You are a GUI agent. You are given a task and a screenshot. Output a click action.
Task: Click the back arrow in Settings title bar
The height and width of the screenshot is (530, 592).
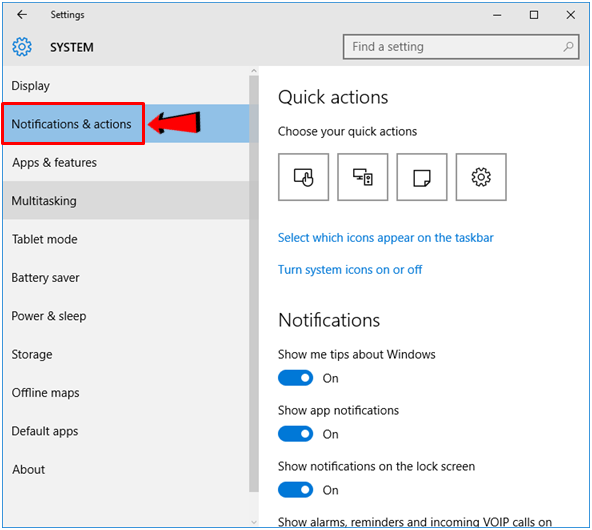pyautogui.click(x=22, y=15)
